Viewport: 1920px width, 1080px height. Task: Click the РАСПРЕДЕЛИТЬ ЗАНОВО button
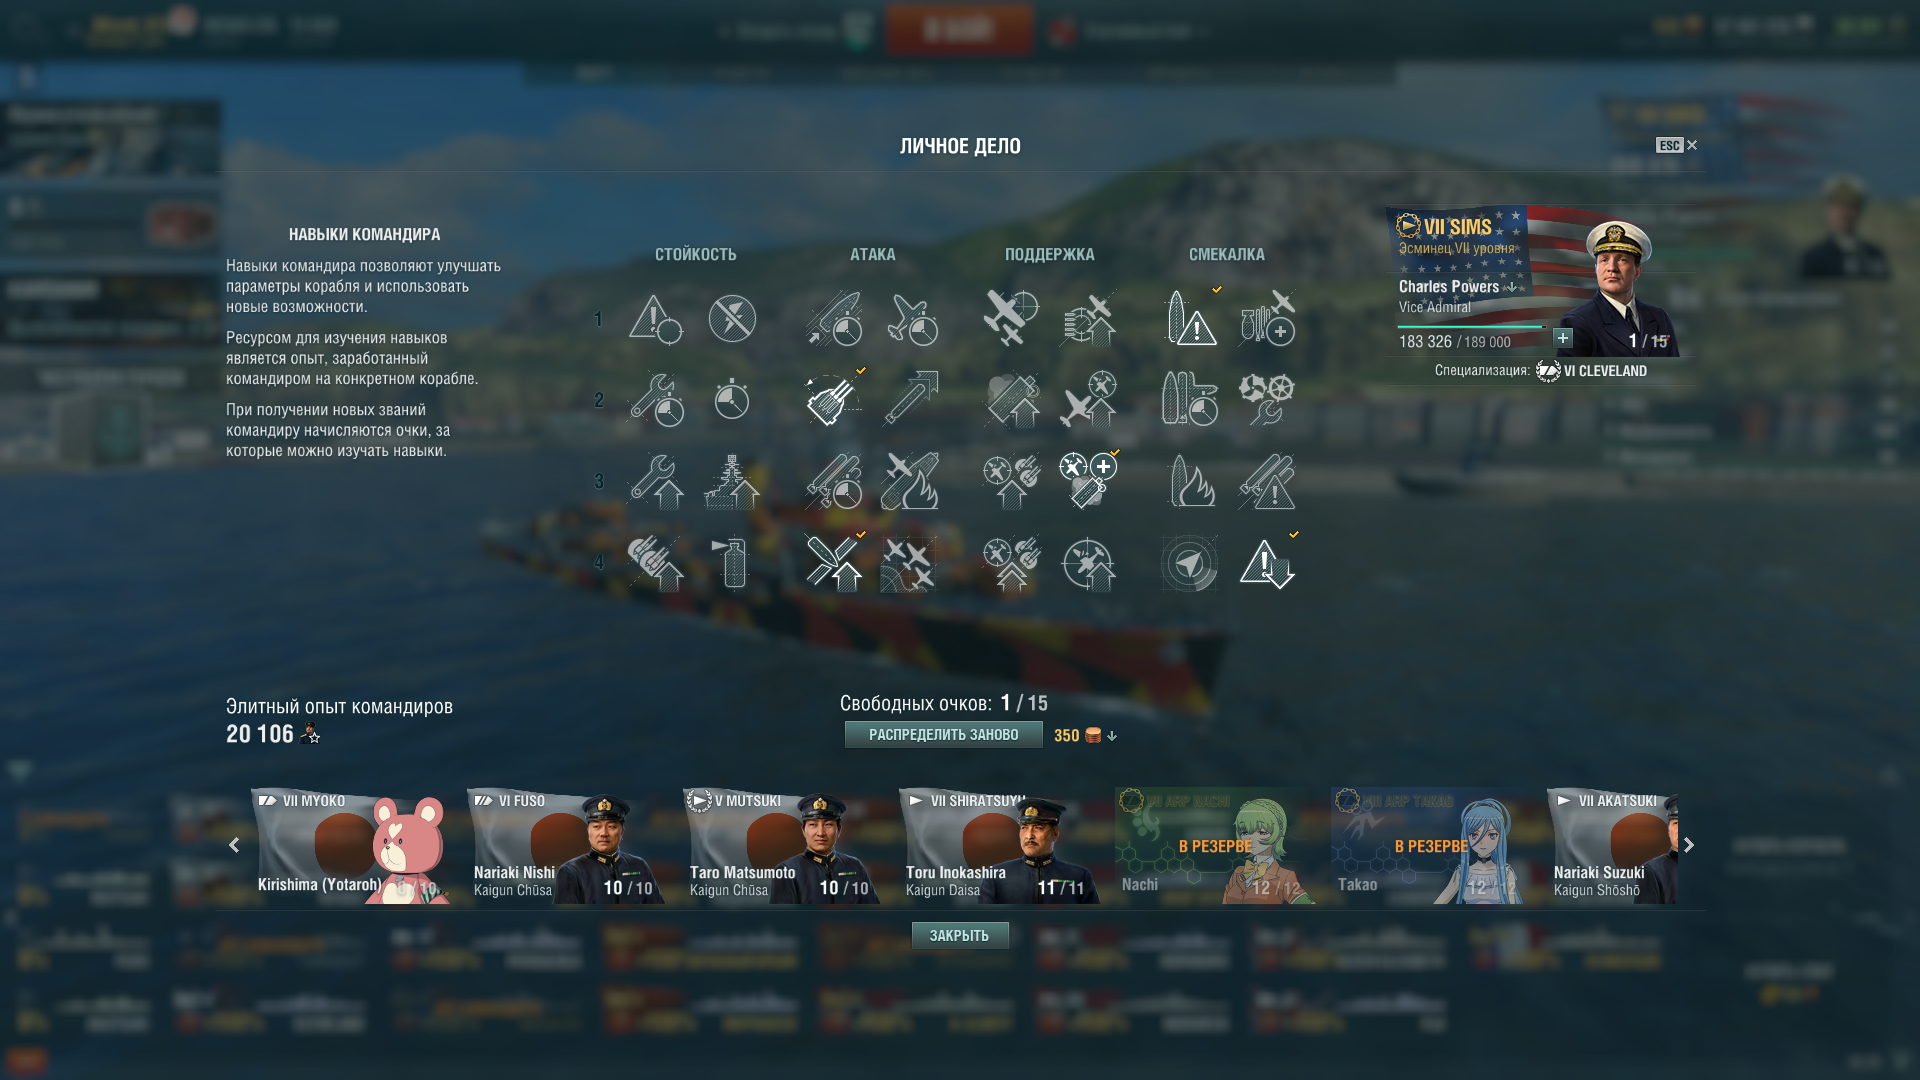click(x=944, y=735)
